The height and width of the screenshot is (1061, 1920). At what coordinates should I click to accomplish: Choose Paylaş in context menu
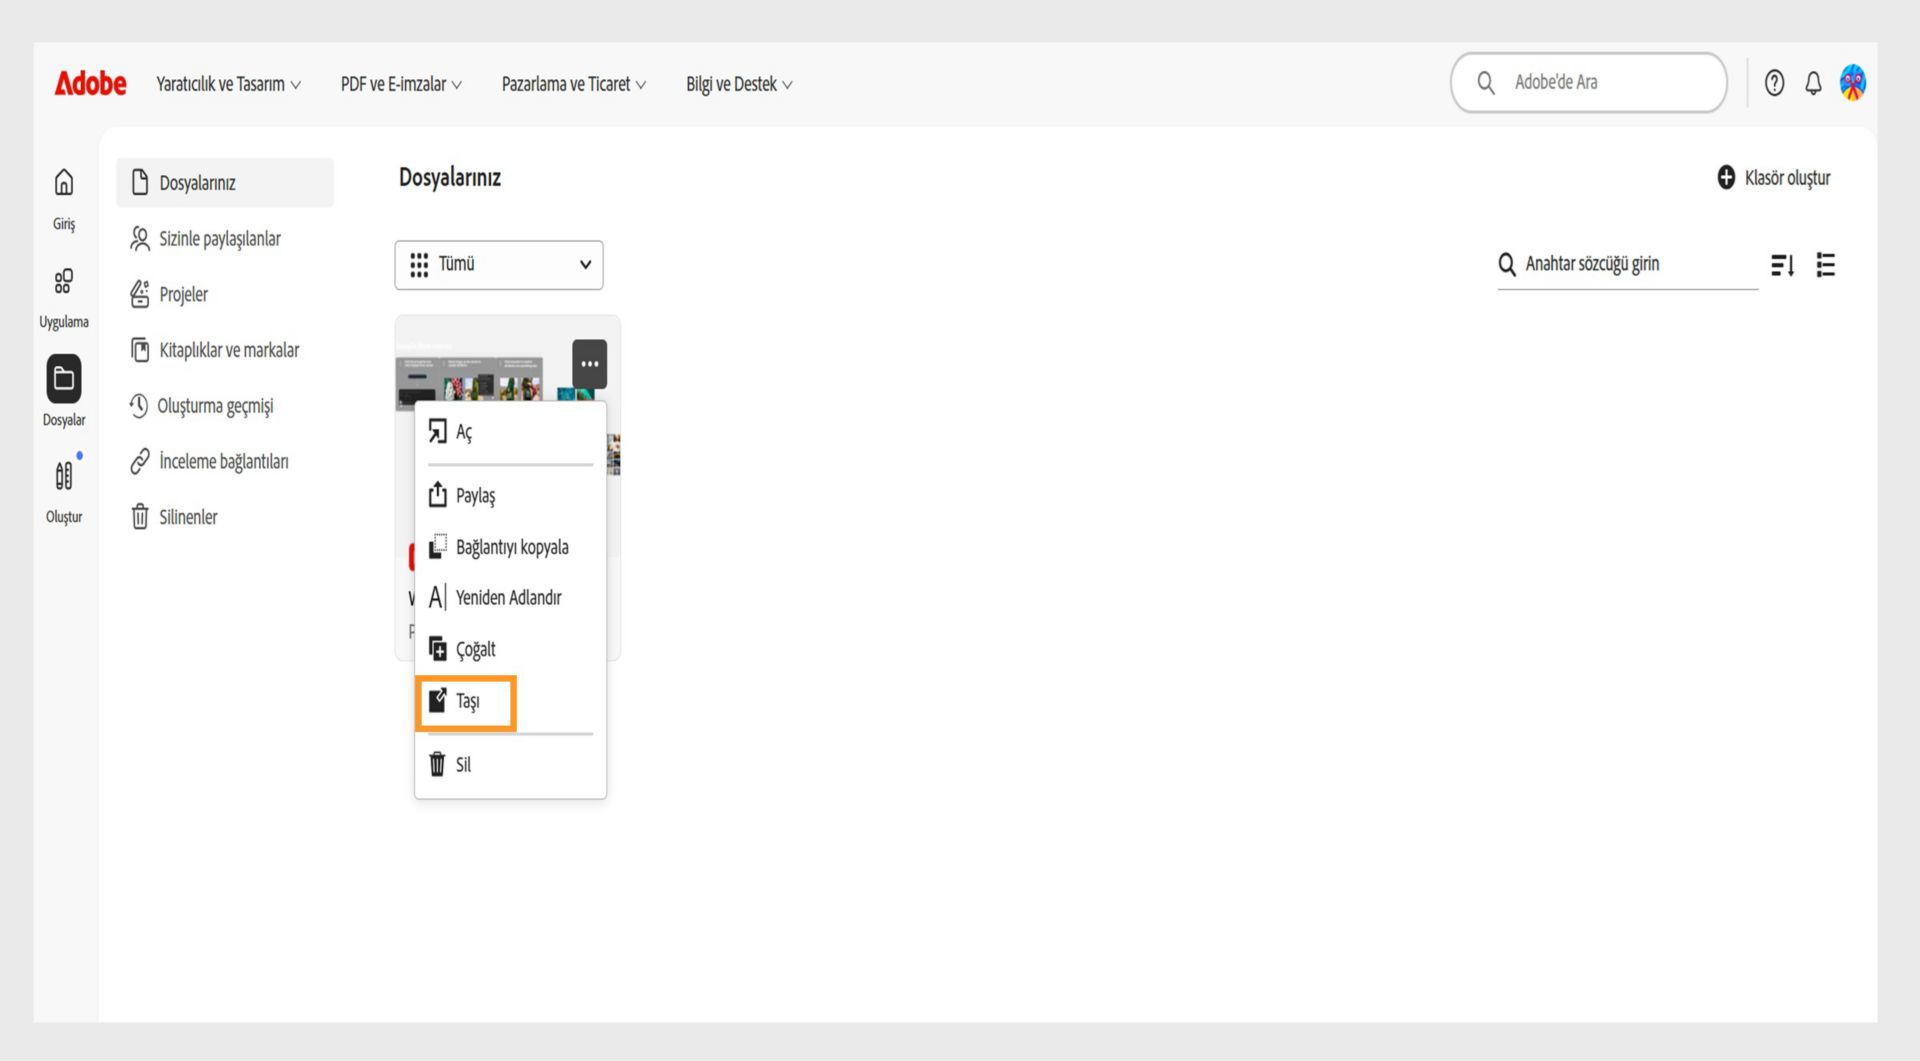(510, 495)
